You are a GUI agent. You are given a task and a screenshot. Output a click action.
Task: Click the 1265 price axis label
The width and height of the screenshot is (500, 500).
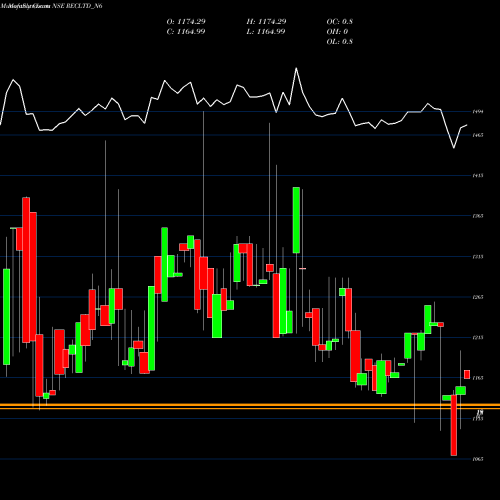pyautogui.click(x=478, y=297)
